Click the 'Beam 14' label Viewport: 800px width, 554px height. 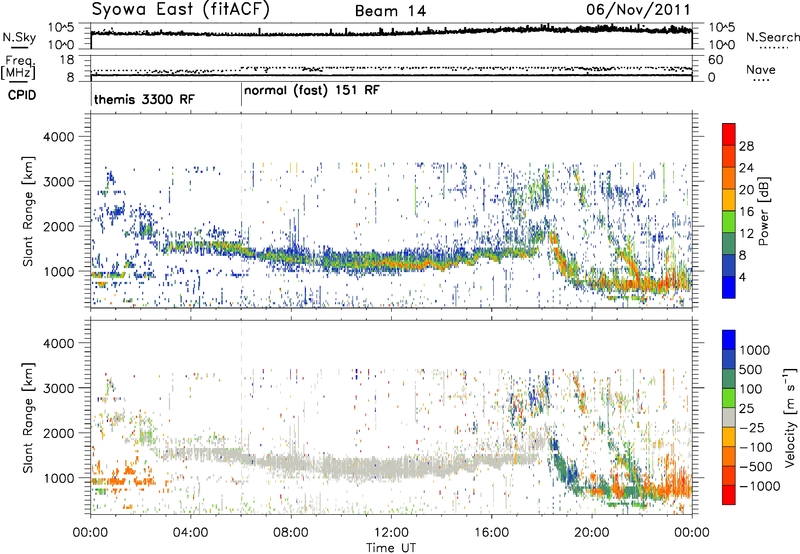coord(390,11)
